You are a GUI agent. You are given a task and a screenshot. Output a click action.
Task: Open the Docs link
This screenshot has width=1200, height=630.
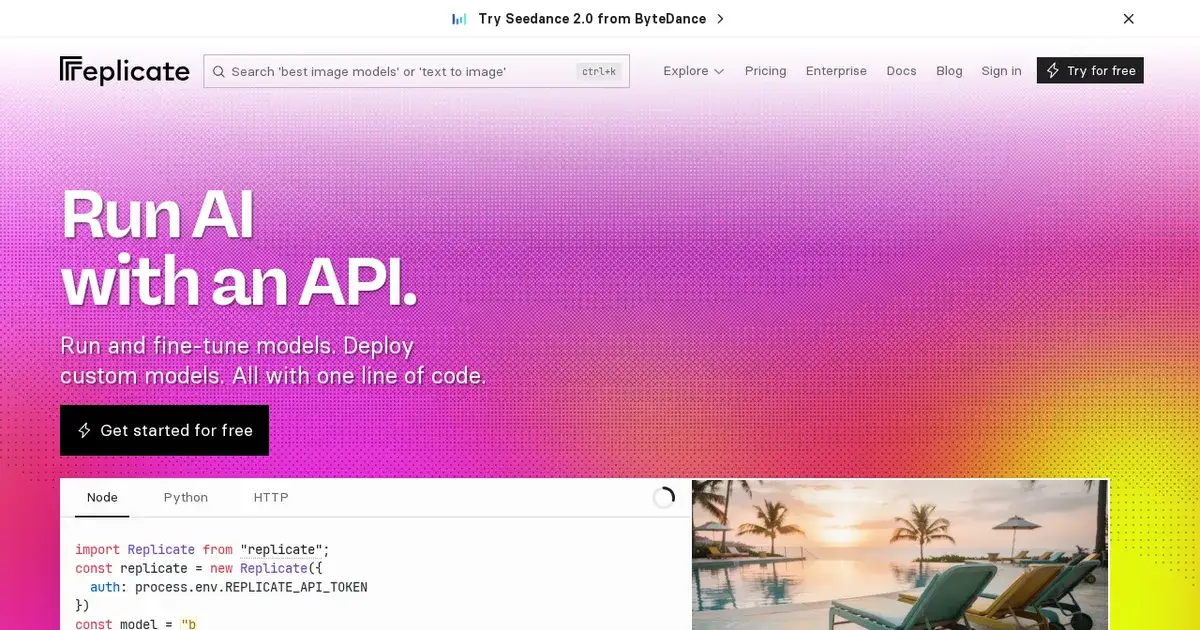(x=901, y=71)
